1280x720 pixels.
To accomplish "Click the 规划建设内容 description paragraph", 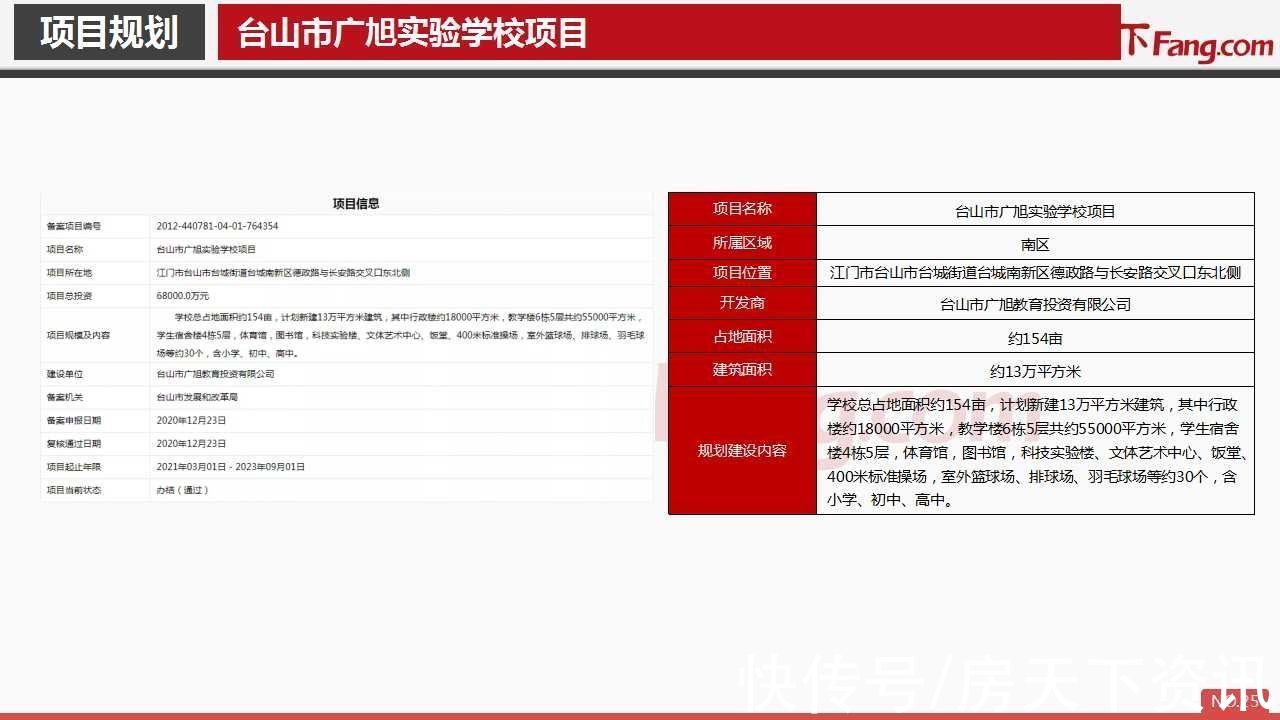I will (x=1035, y=452).
